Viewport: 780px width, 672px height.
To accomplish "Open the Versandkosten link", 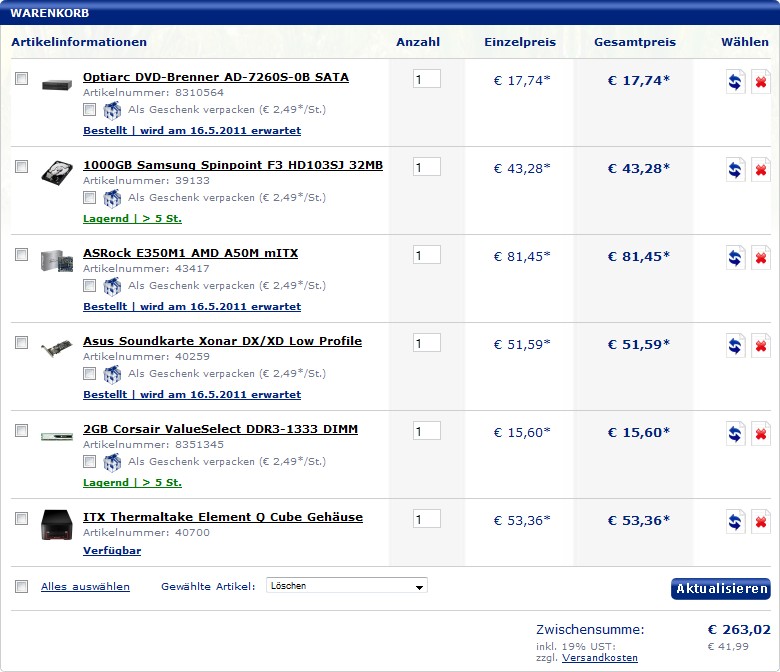I will click(x=599, y=658).
